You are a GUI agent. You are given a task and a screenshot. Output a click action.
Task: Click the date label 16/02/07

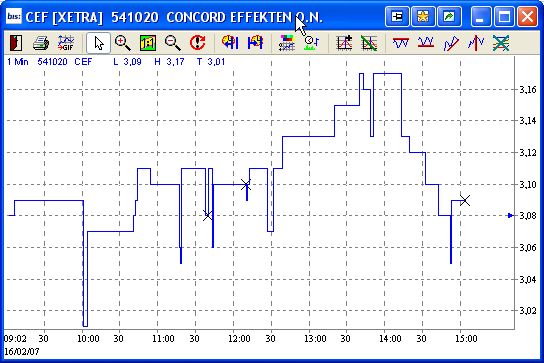coord(22,352)
